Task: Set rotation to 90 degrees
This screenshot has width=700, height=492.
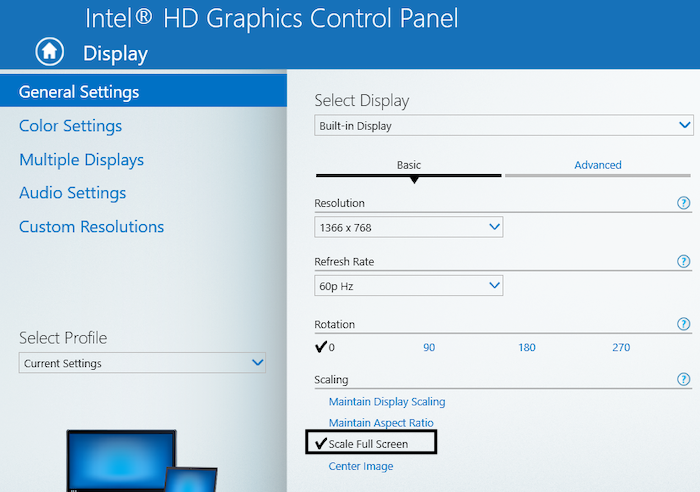Action: (429, 348)
